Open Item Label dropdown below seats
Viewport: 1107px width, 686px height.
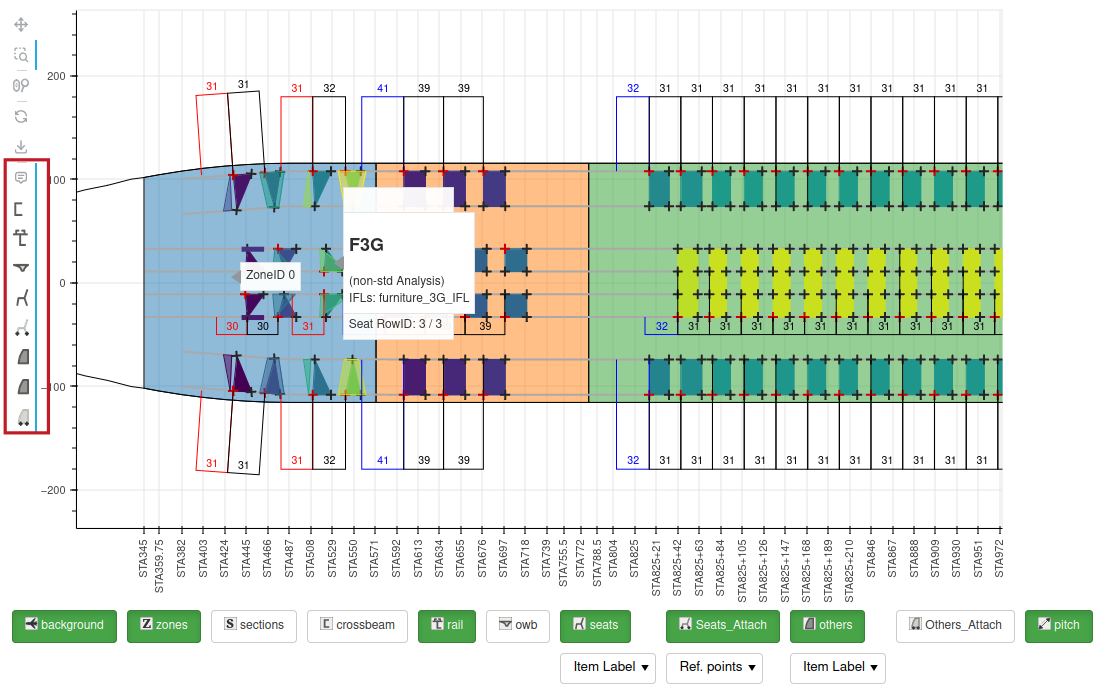pyautogui.click(x=612, y=667)
